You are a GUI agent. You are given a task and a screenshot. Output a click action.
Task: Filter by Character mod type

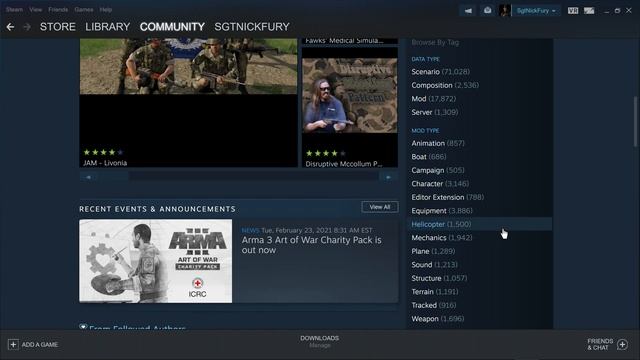click(440, 184)
